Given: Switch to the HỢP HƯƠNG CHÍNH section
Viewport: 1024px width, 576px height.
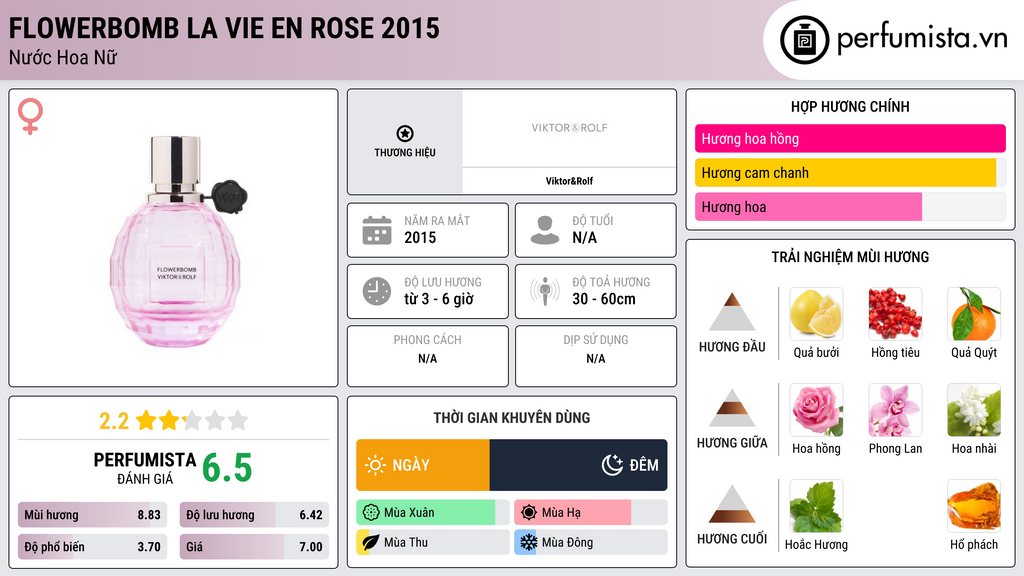Looking at the screenshot, I should tap(851, 106).
